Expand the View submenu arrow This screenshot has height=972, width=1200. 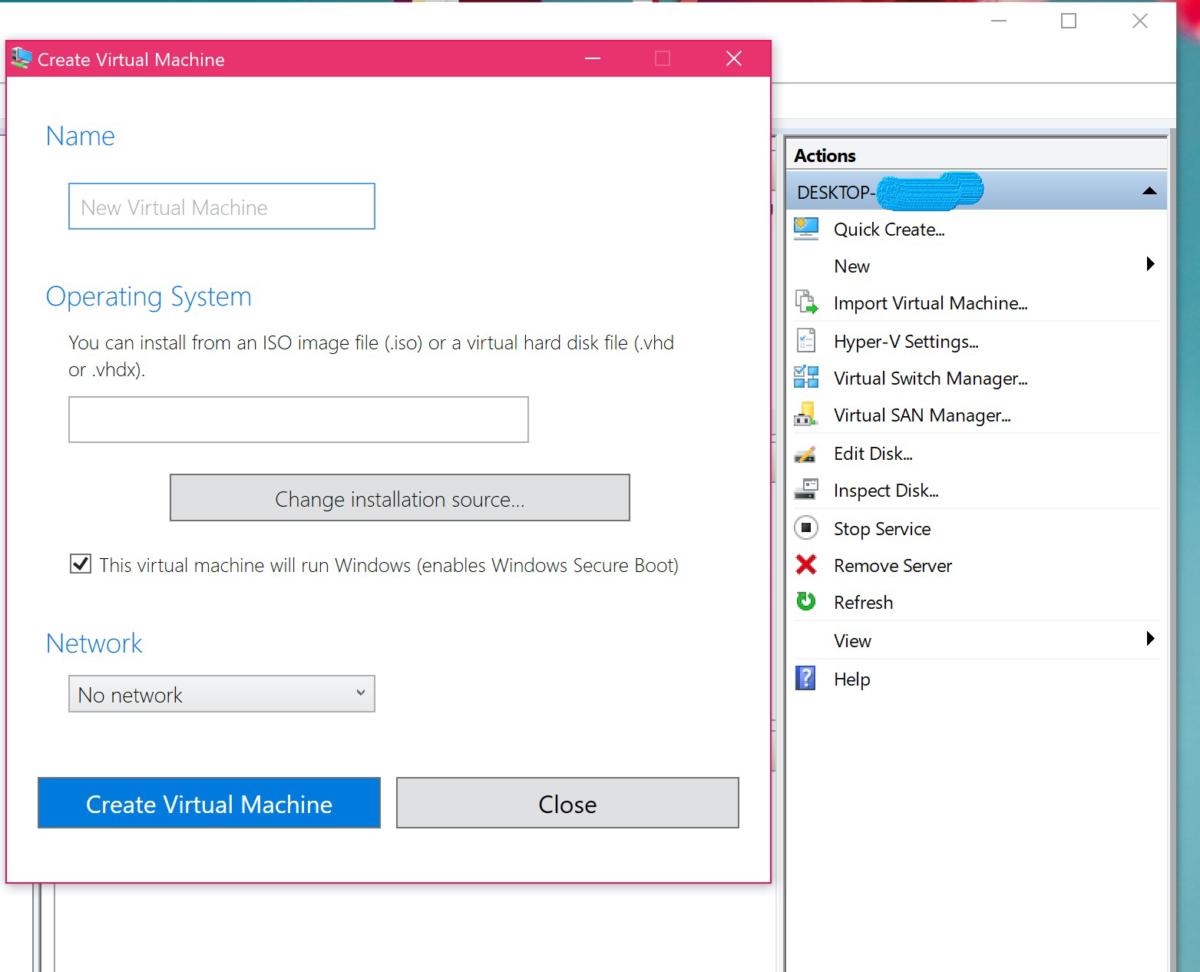(x=1150, y=639)
